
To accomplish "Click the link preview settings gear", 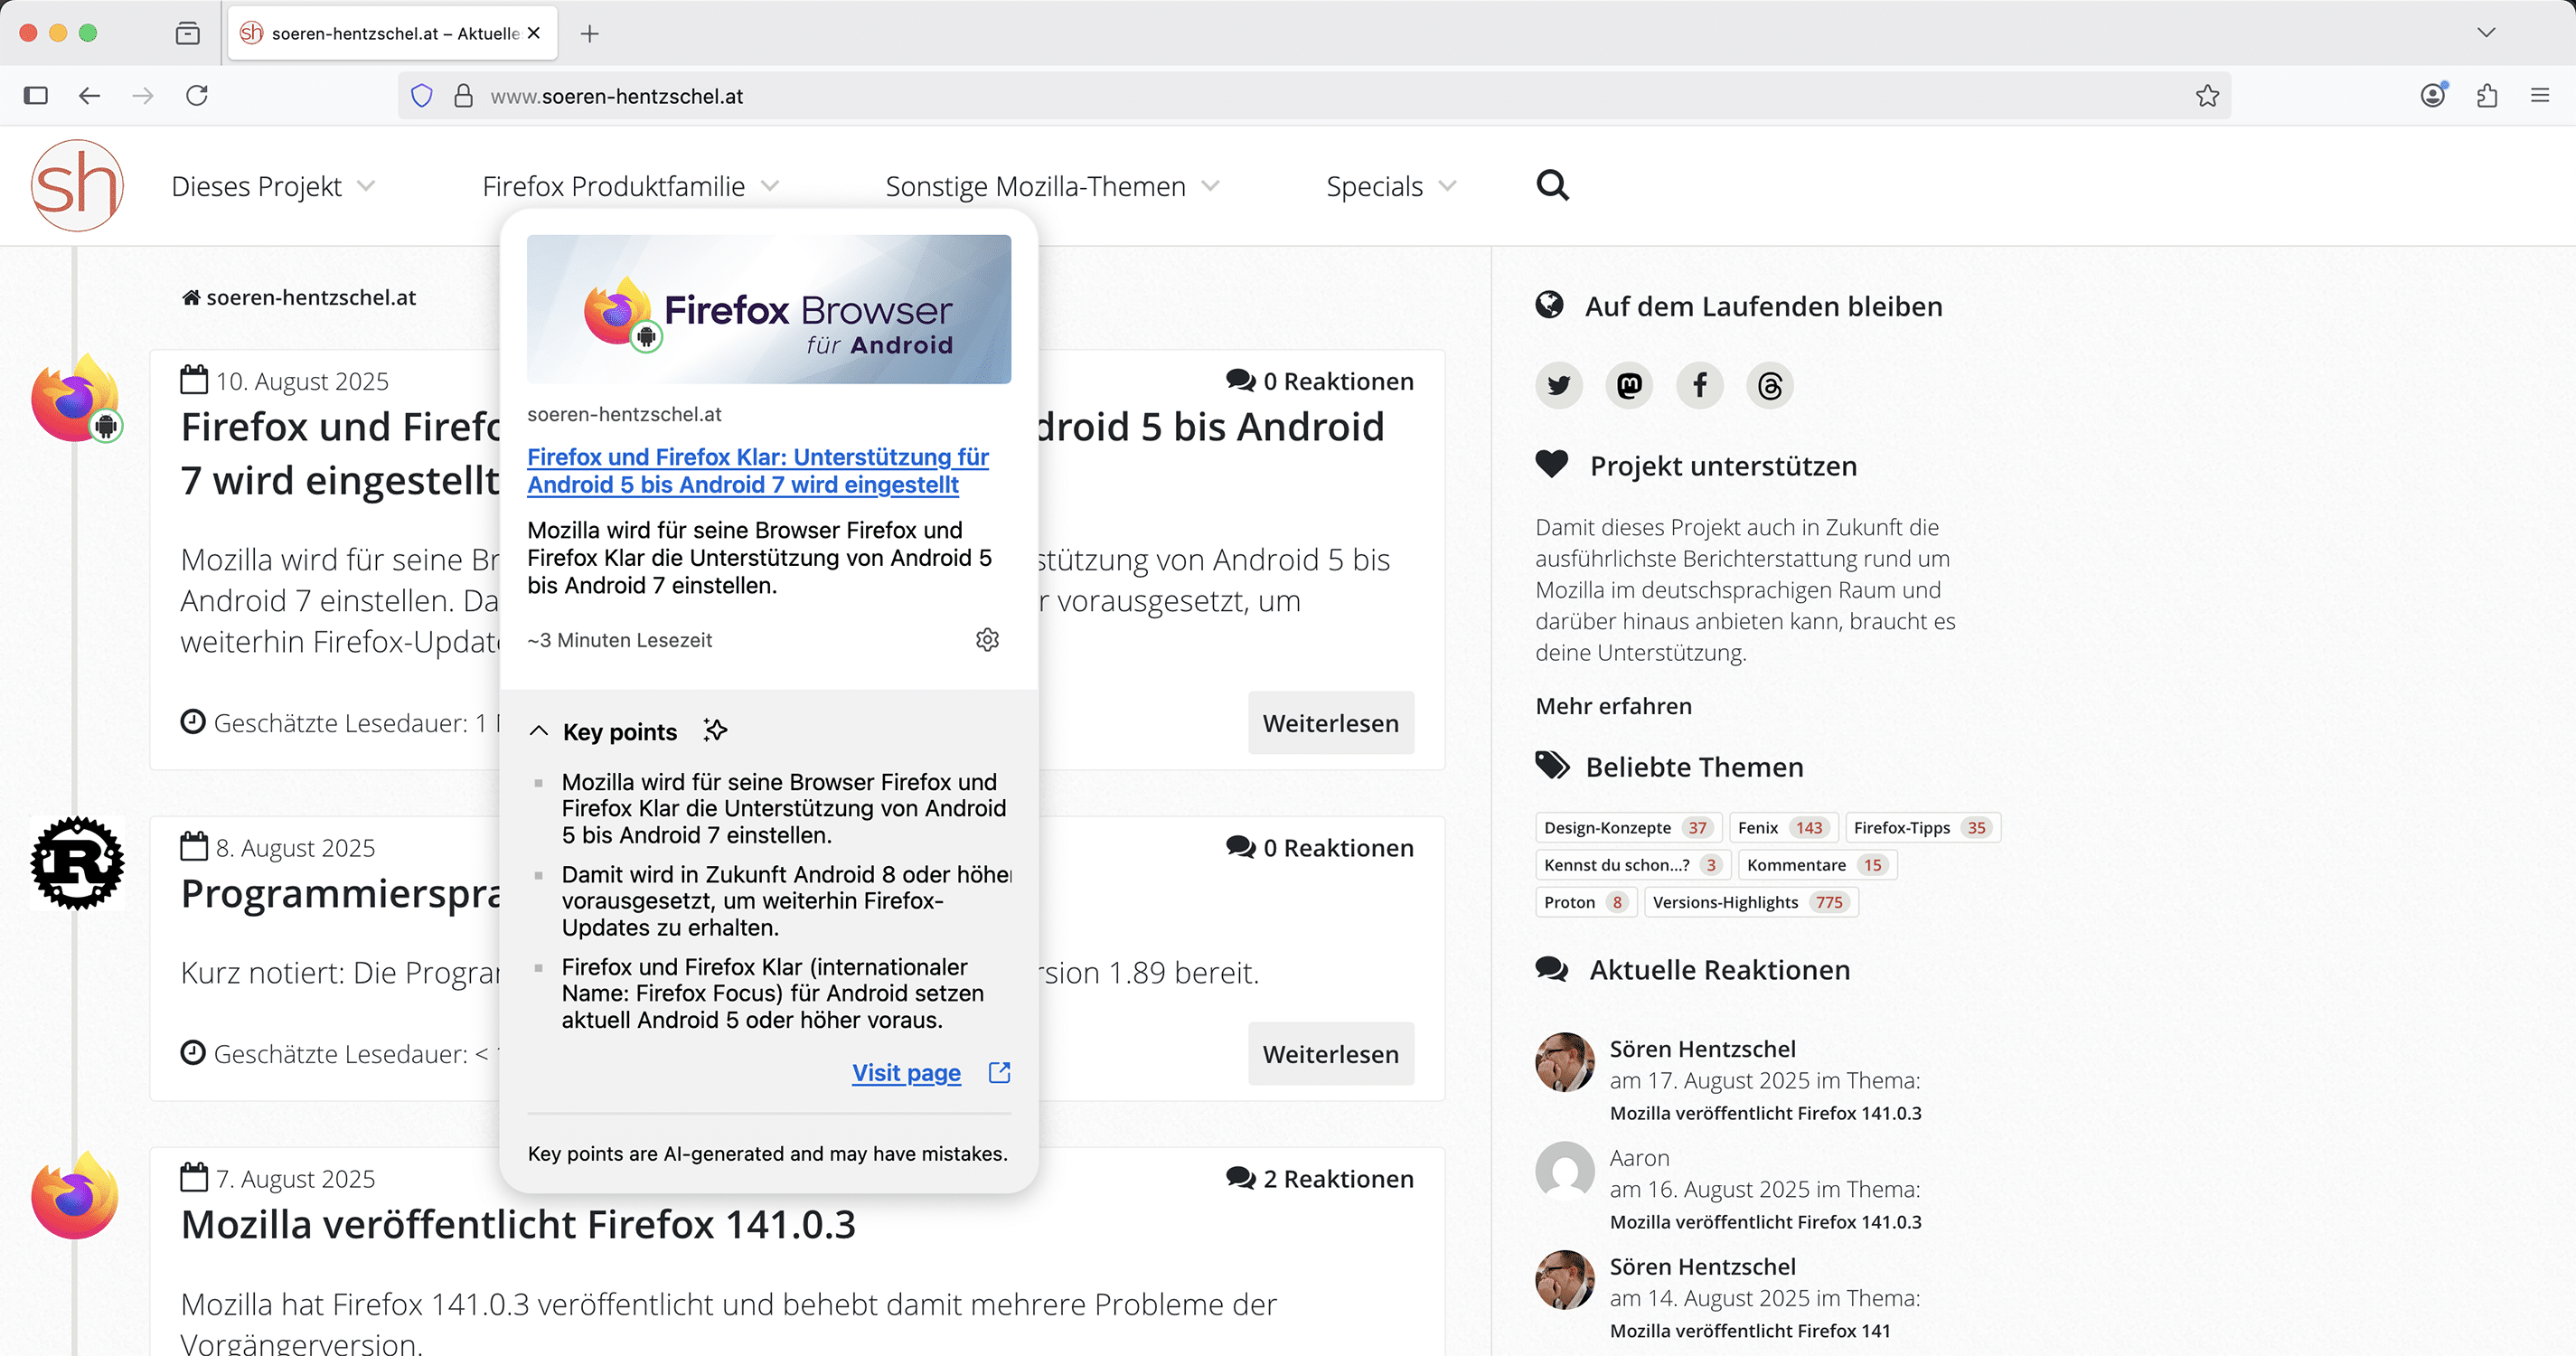I will pos(987,640).
